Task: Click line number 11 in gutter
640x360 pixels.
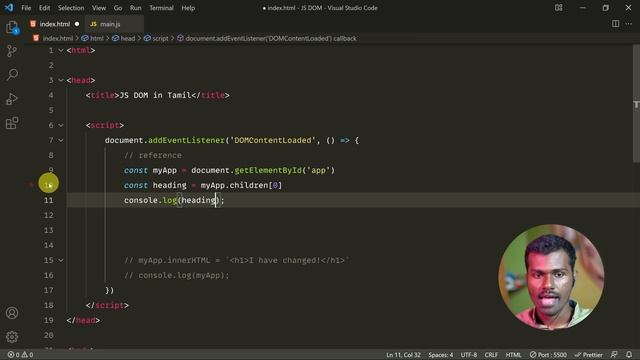Action: 49,200
